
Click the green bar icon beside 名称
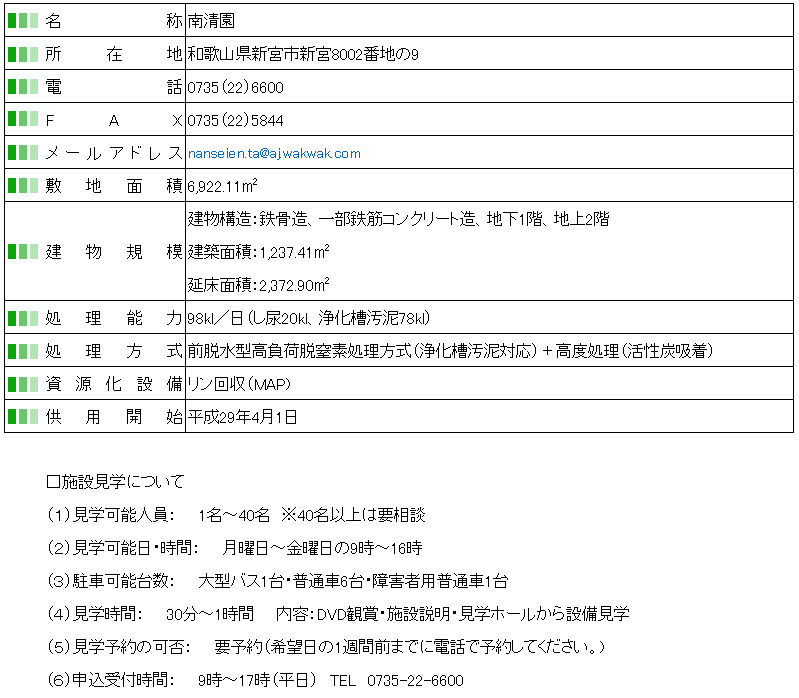pos(22,21)
